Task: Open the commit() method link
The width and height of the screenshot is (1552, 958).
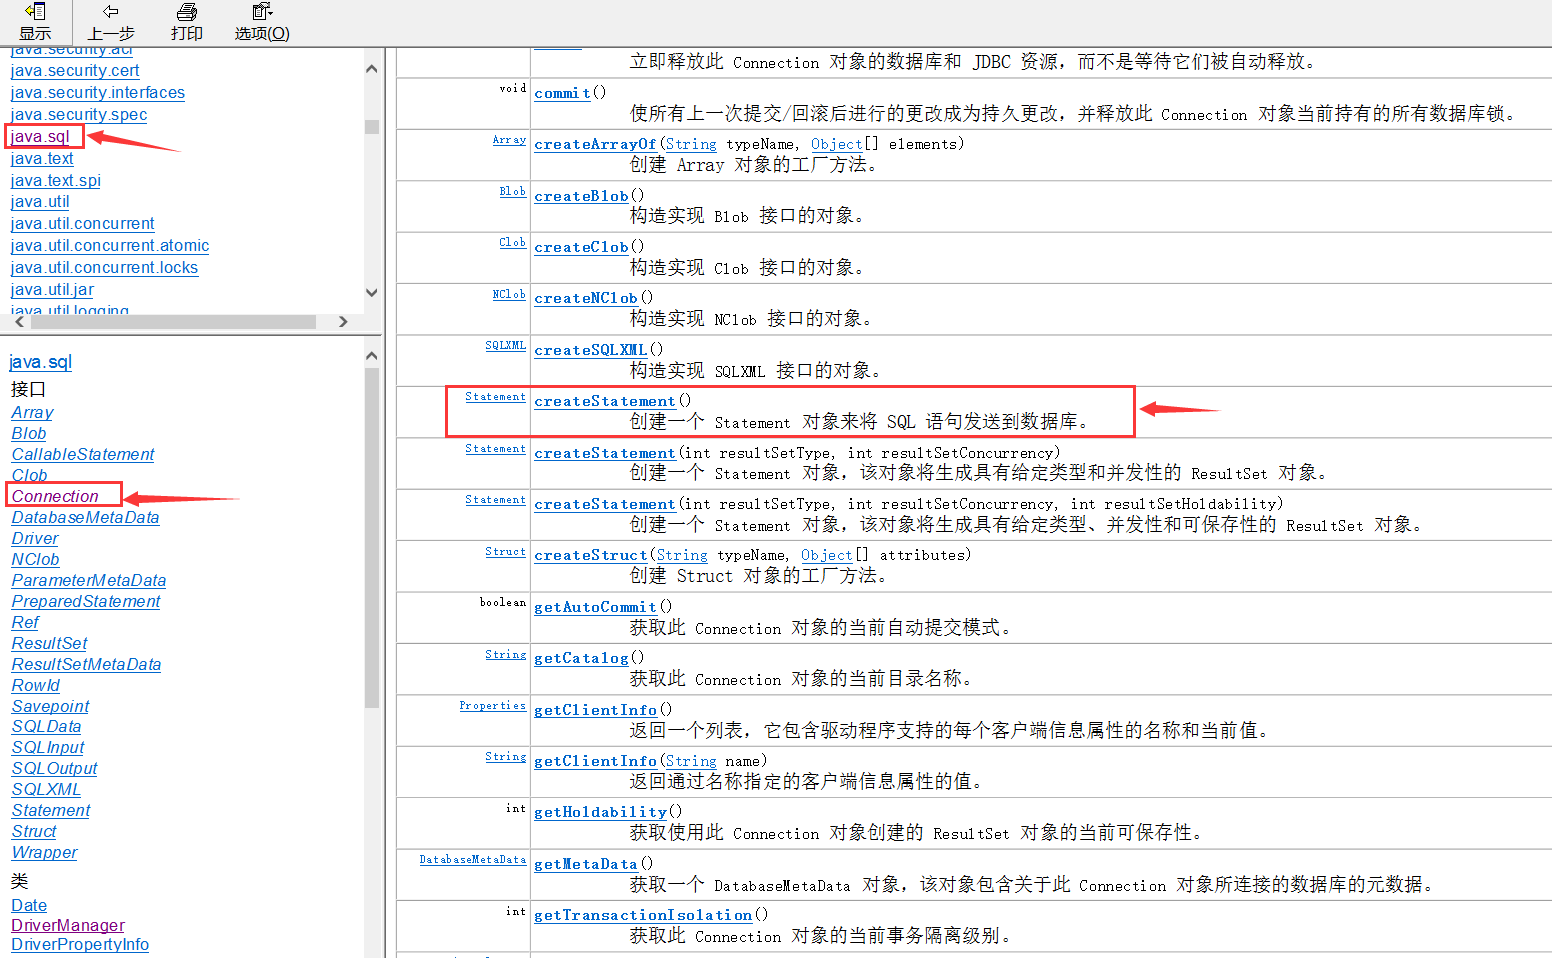Action: 562,93
